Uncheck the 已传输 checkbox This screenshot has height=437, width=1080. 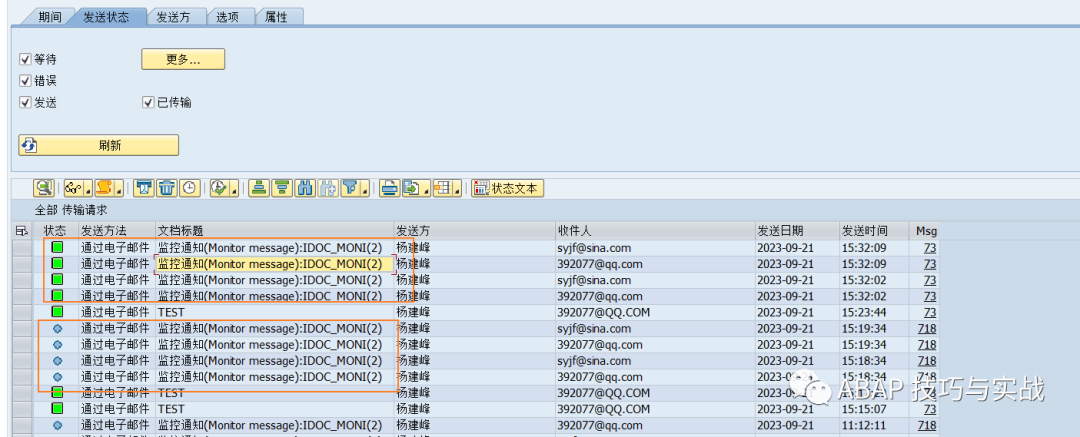pyautogui.click(x=148, y=102)
